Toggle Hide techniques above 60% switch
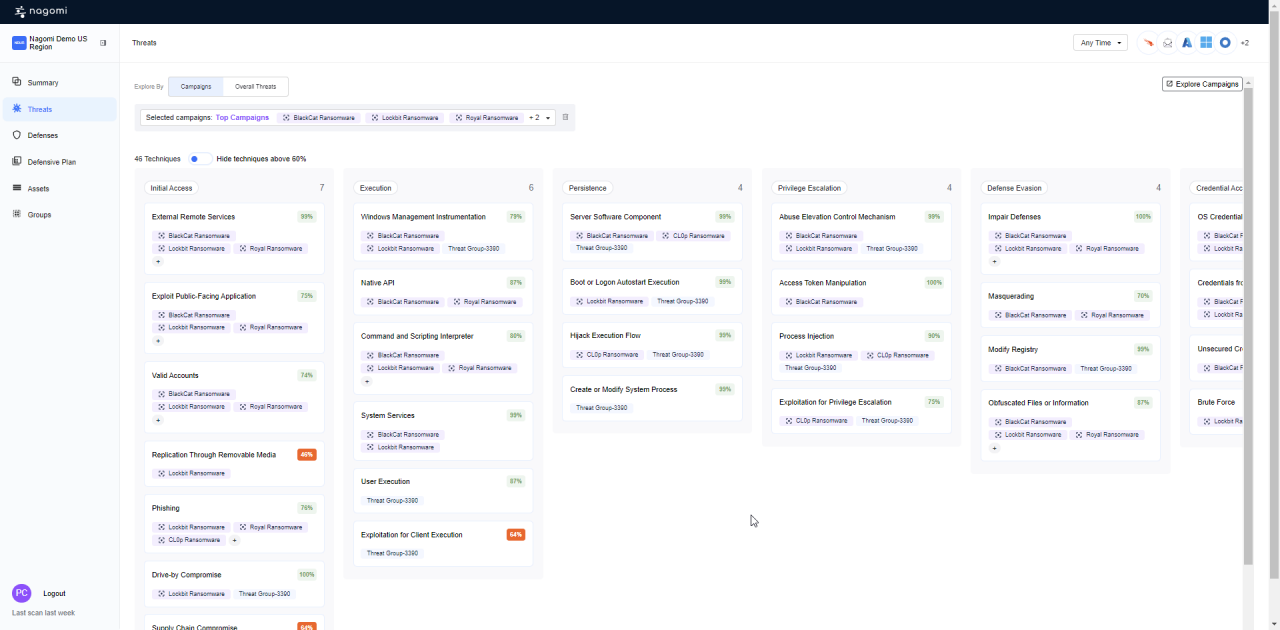This screenshot has width=1280, height=630. point(199,159)
